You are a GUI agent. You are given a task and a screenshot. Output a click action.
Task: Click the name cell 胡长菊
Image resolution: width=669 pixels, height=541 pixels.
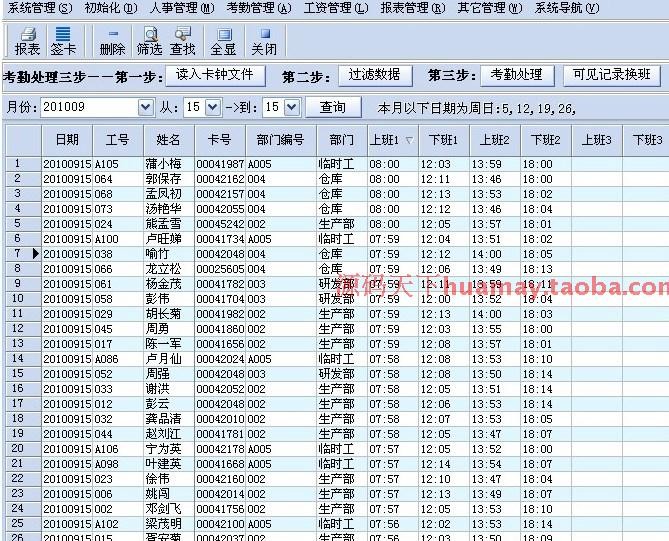(x=169, y=314)
